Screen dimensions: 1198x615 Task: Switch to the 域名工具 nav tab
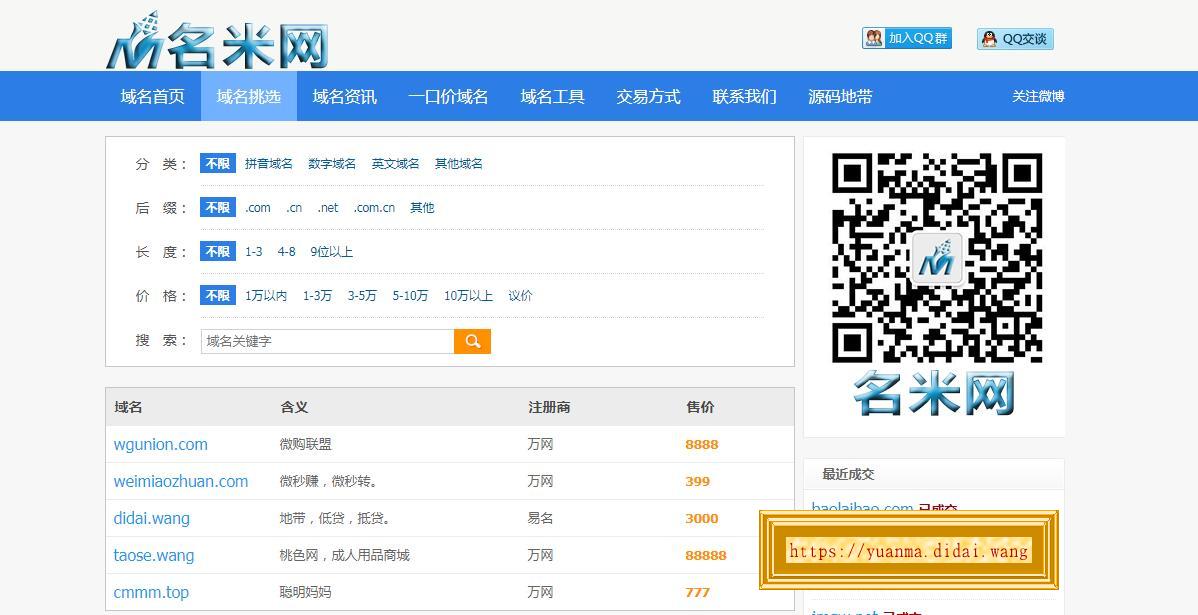552,96
